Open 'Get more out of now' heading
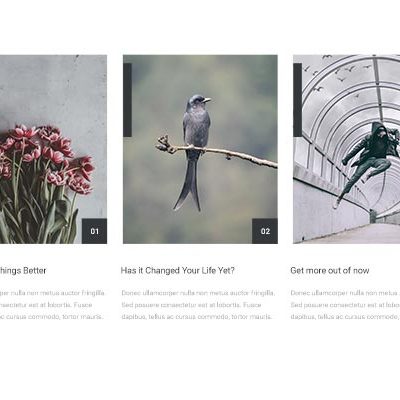This screenshot has width=400, height=400. (330, 270)
